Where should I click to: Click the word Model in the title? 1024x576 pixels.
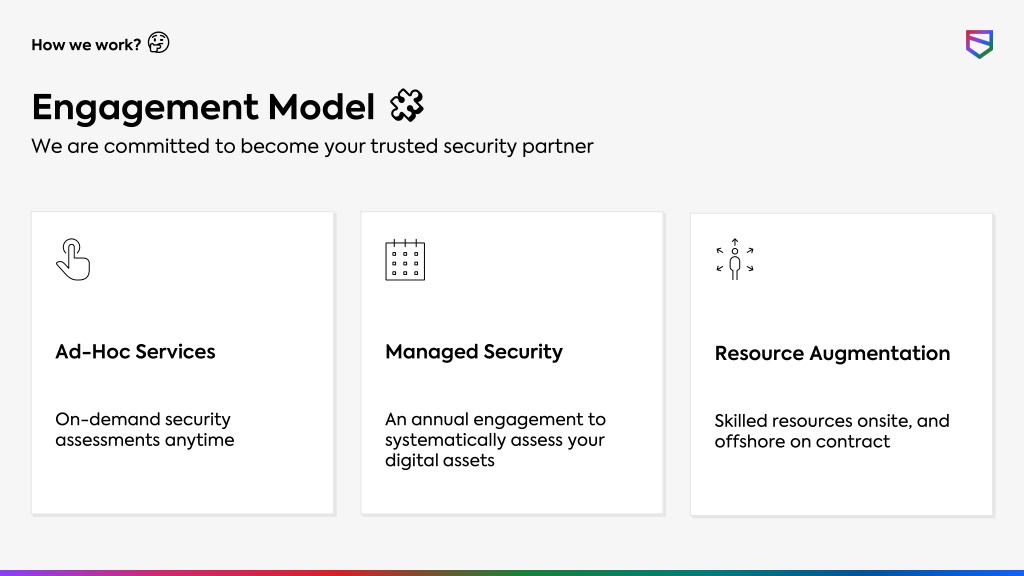click(x=321, y=107)
